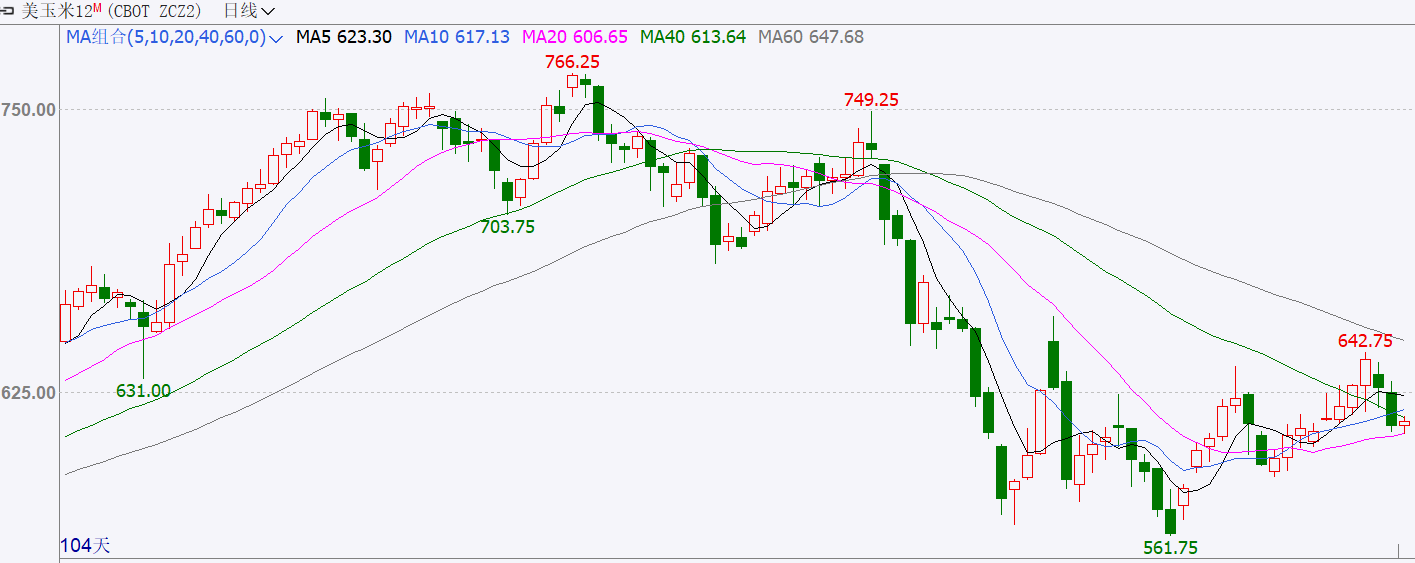Select the MA40 613.64 legend label

click(693, 37)
